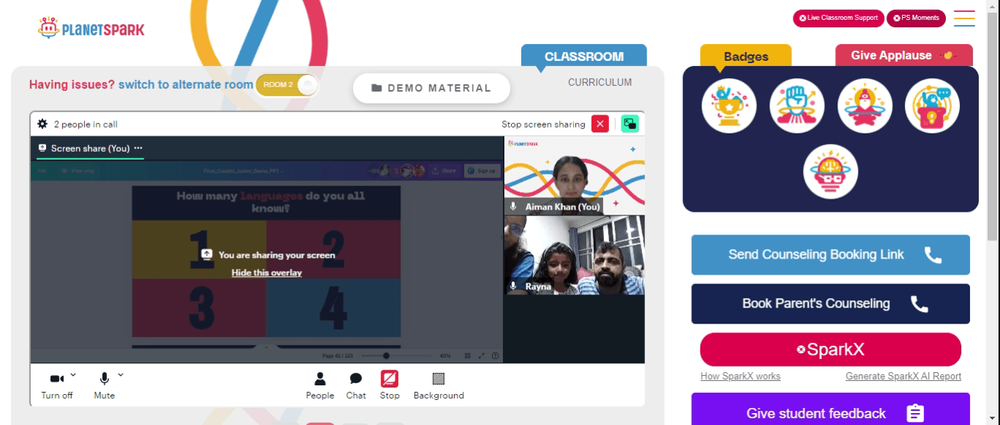The width and height of the screenshot is (1000, 425).
Task: Open the People panel
Action: tap(320, 385)
